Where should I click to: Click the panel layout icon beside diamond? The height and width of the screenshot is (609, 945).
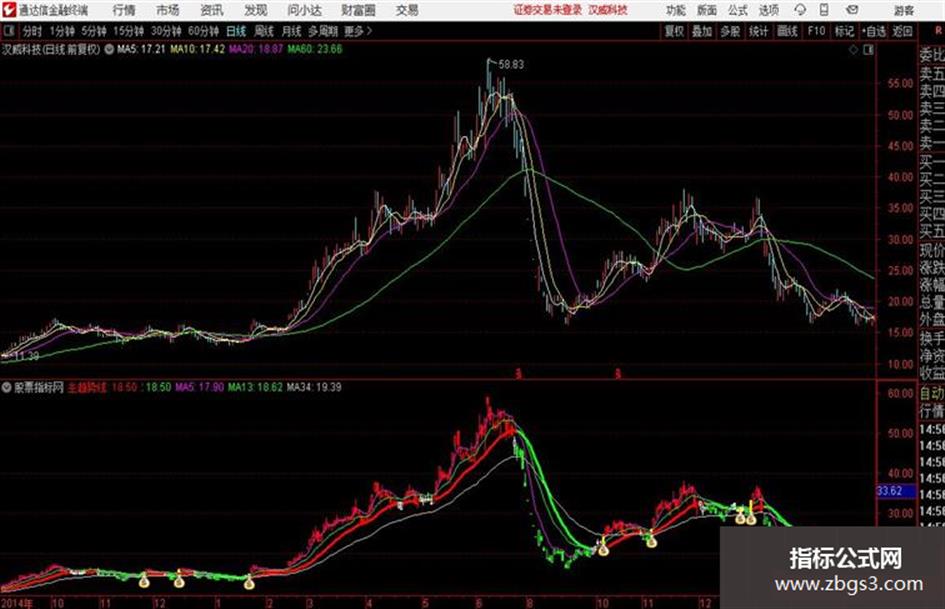coord(868,50)
